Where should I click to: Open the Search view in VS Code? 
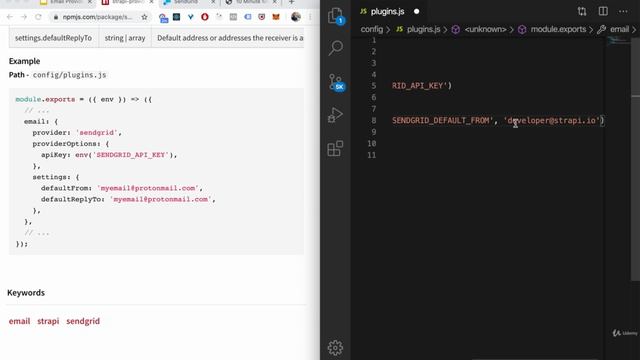click(x=336, y=48)
